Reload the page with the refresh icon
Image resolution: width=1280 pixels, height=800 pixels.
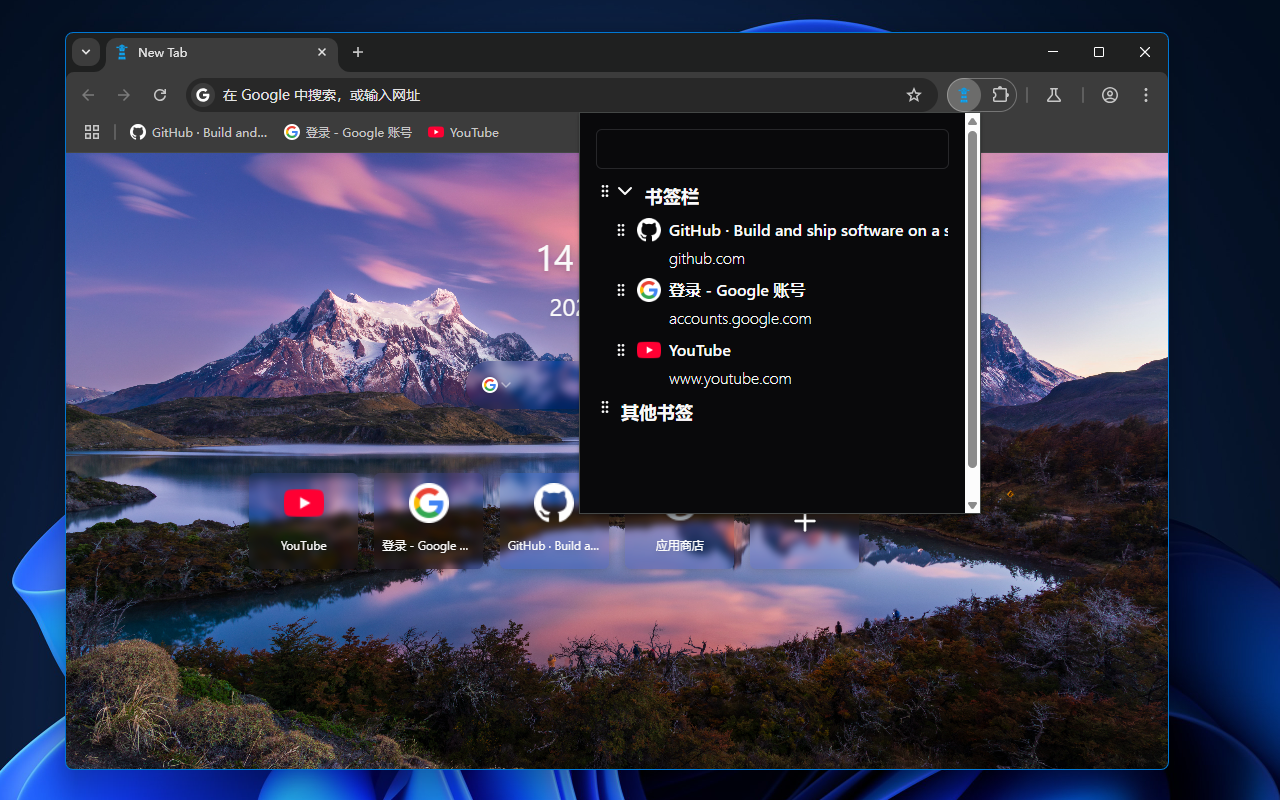[160, 95]
